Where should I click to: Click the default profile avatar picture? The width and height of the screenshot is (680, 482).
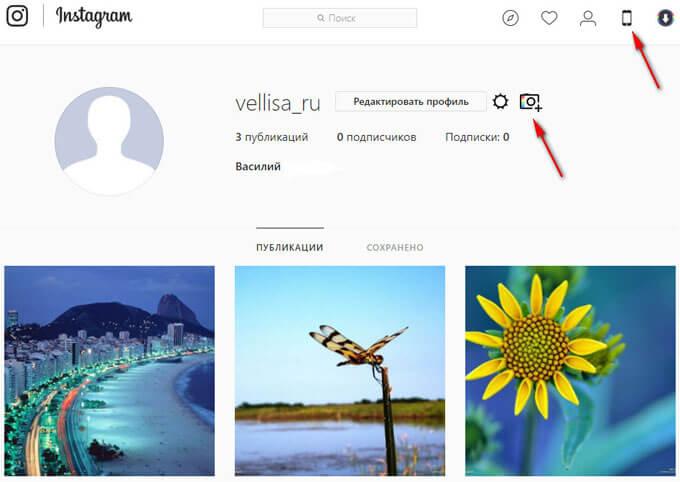[x=109, y=141]
